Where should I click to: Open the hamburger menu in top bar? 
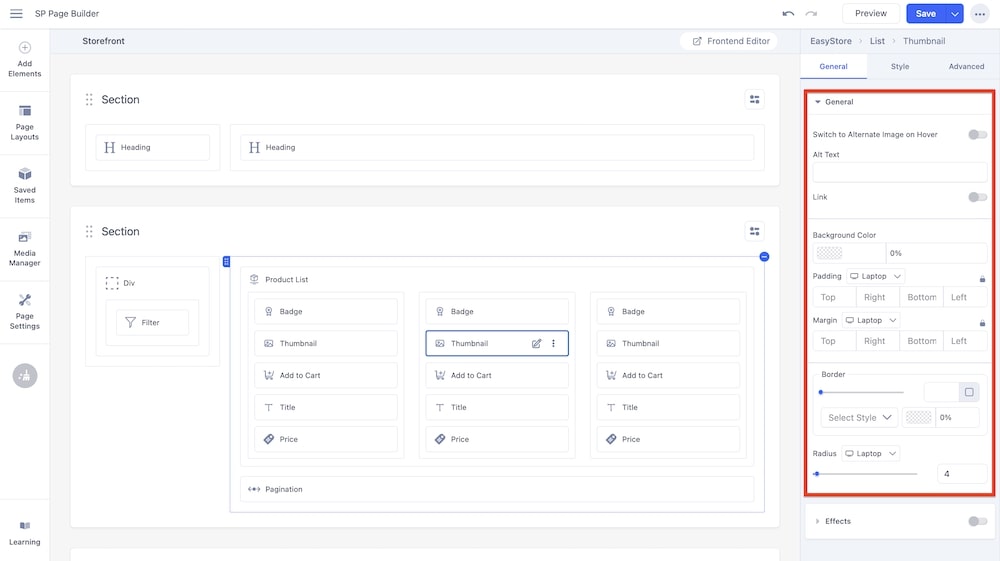coord(16,14)
